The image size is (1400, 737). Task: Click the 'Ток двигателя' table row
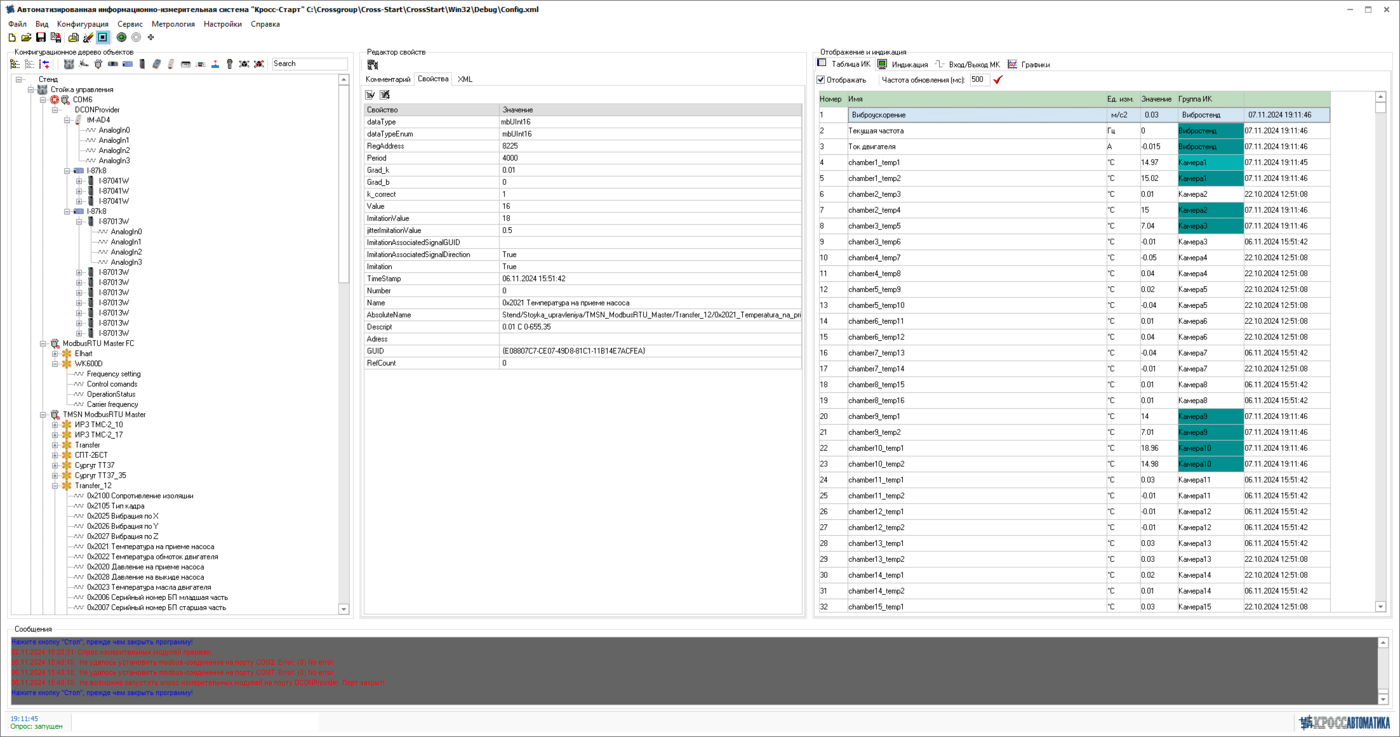(1074, 147)
